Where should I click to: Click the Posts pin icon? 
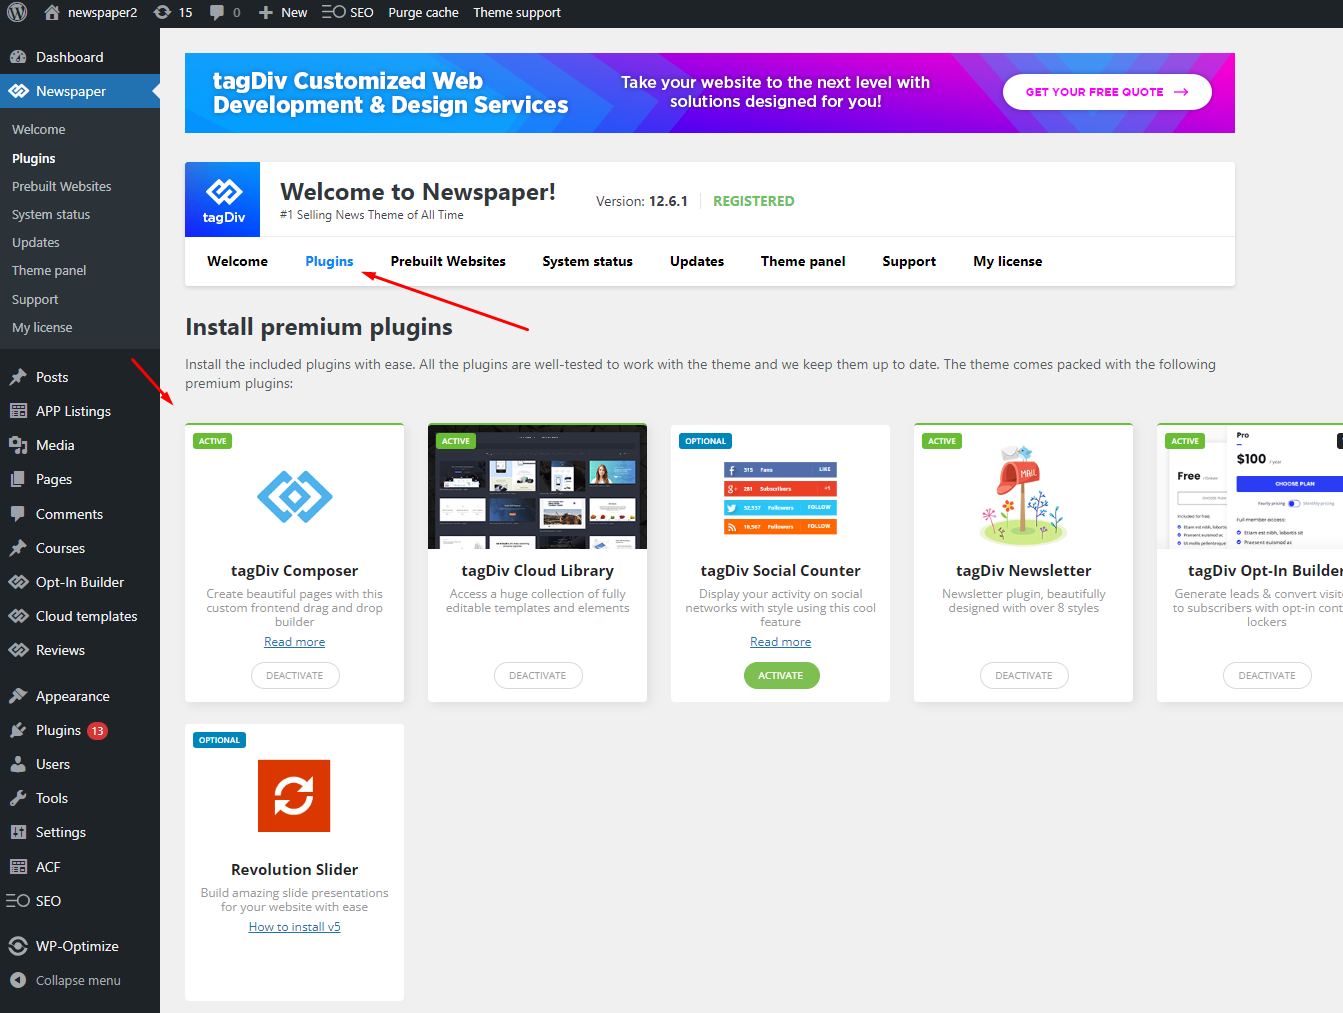18,377
